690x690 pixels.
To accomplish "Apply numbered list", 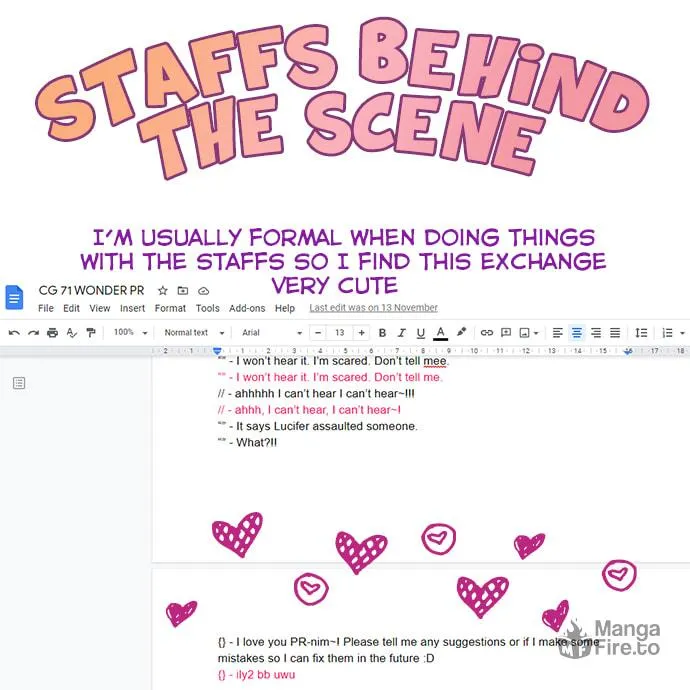I will tap(668, 333).
